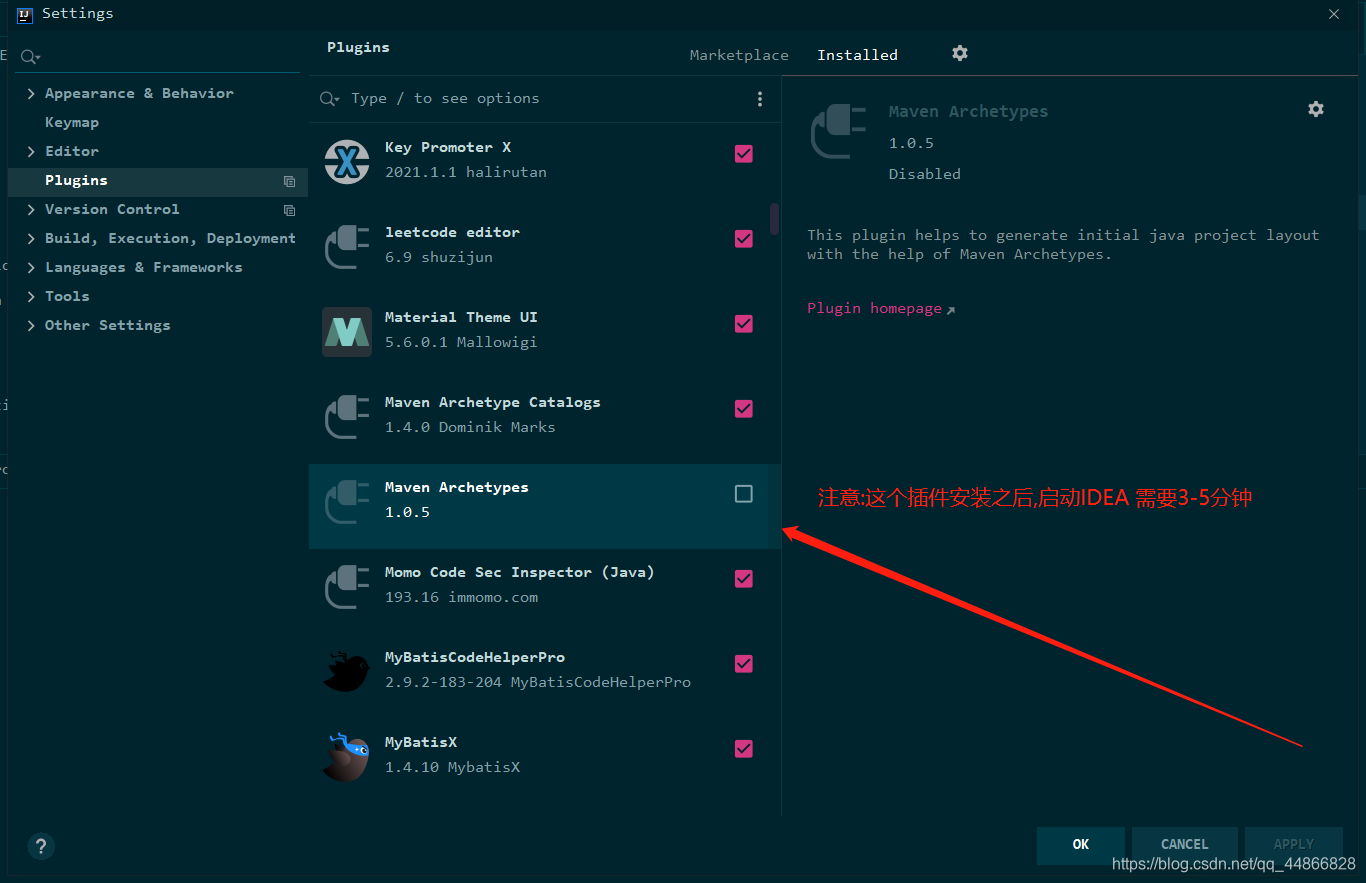Screen dimensions: 1366x883
Task: Click the copy icon next to Plugins
Action: coord(289,181)
